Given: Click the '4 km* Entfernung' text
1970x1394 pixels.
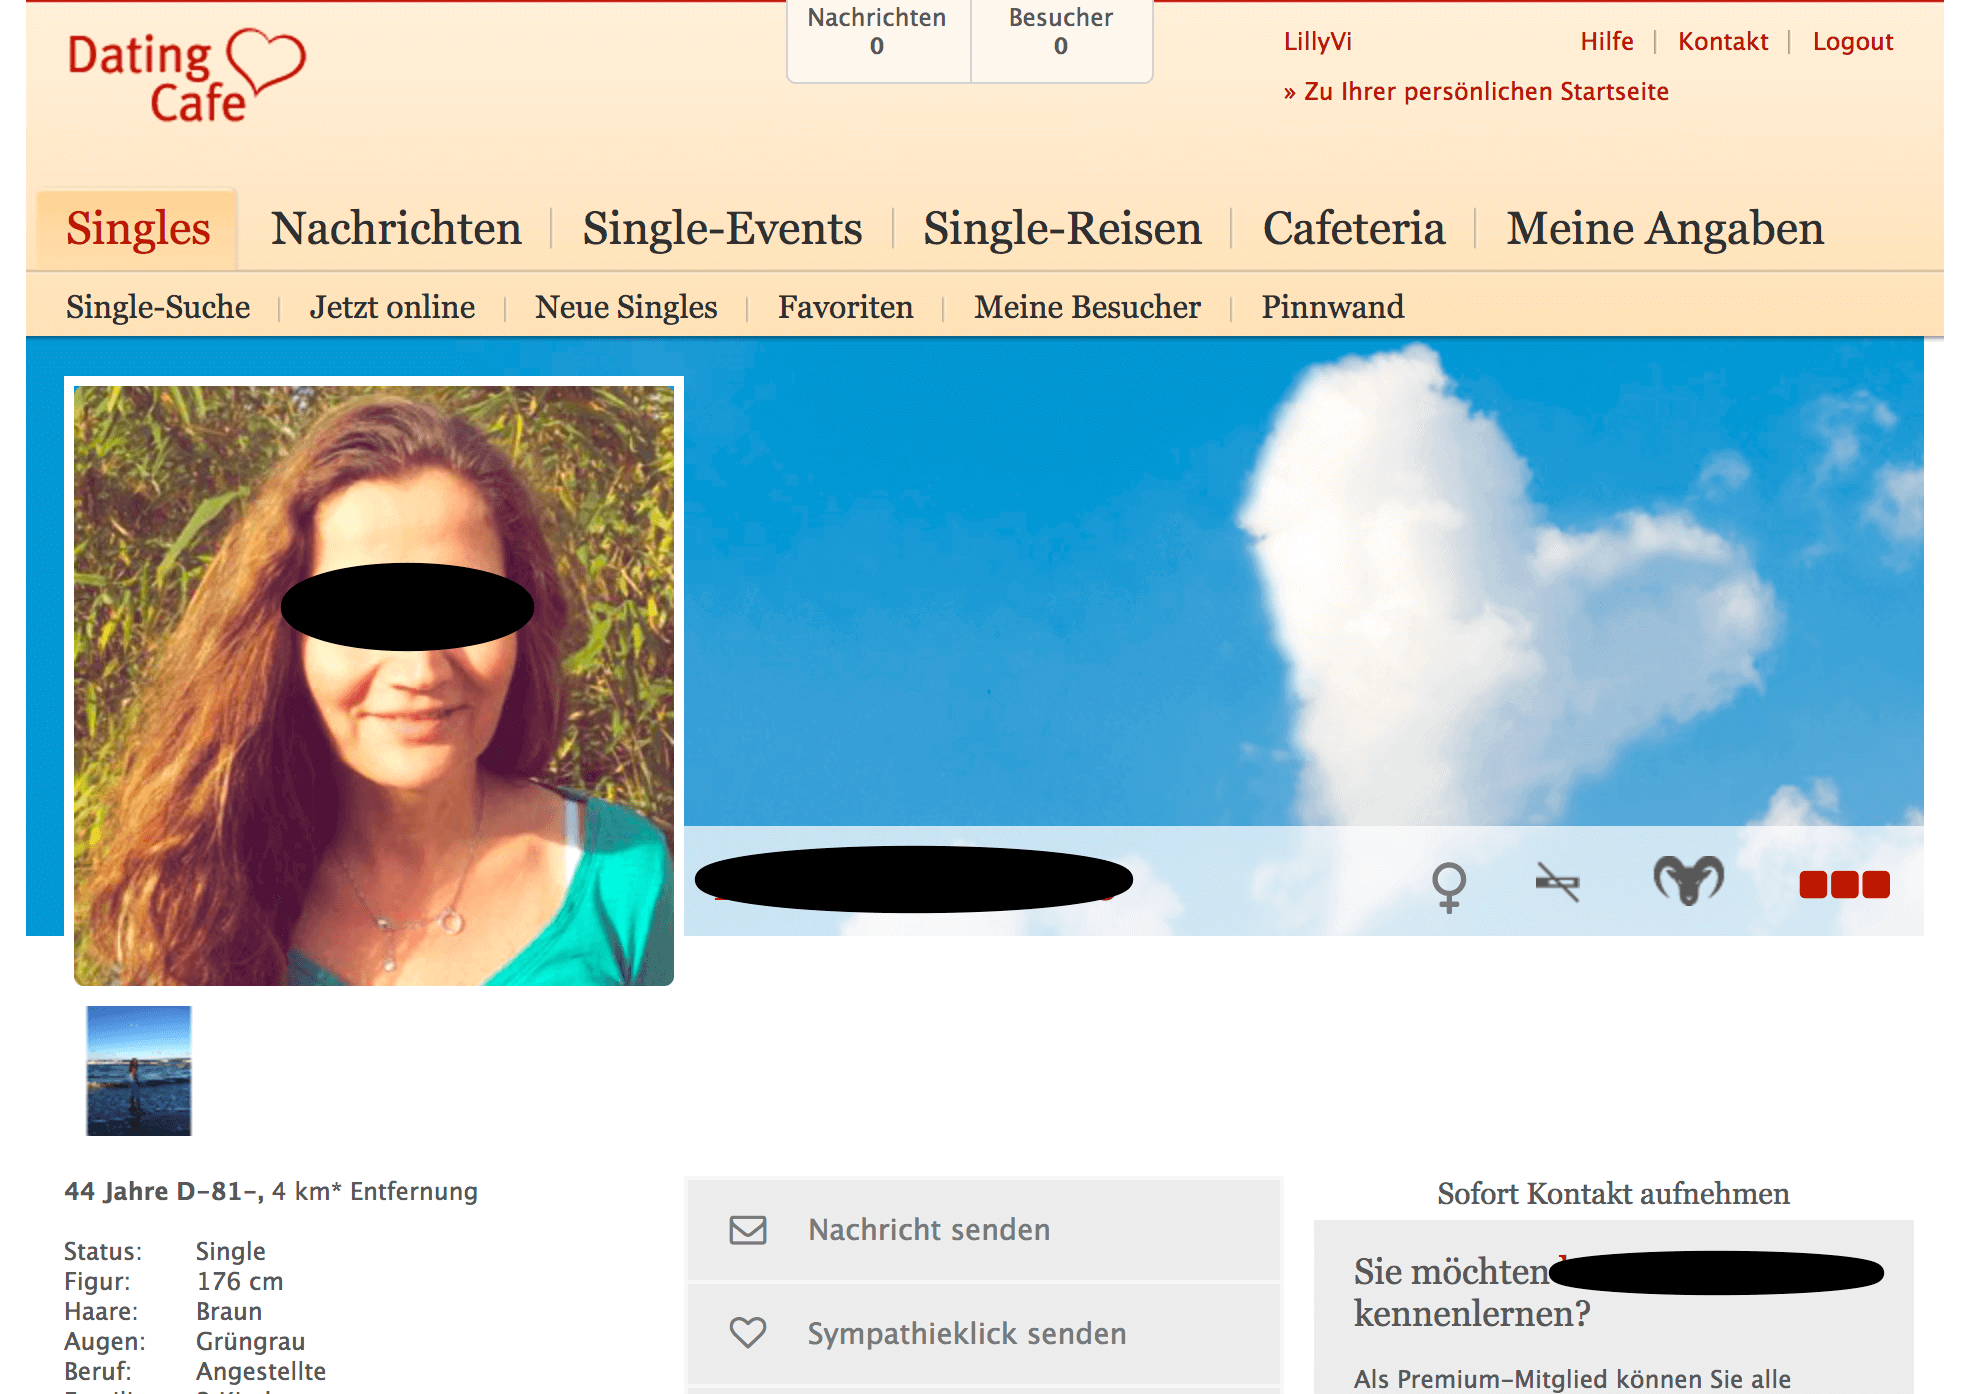Looking at the screenshot, I should click(x=375, y=1192).
